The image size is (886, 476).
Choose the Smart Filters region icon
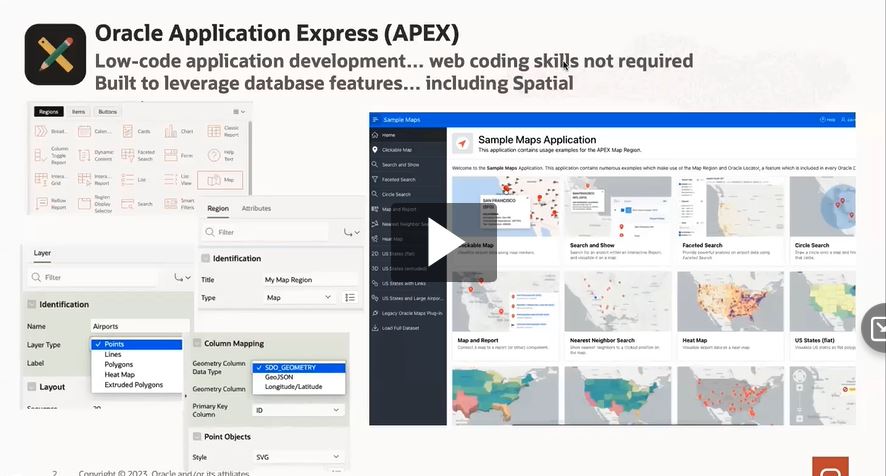[179, 204]
